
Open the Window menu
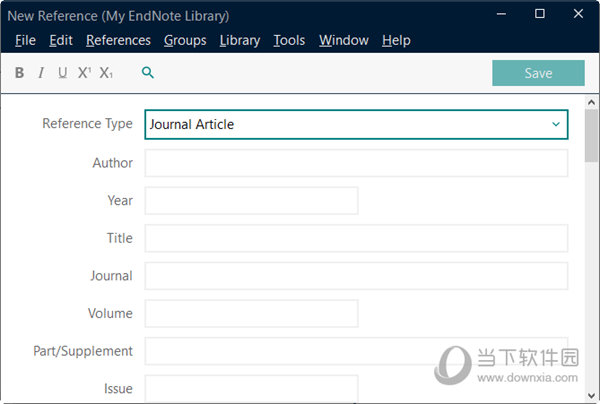[344, 40]
